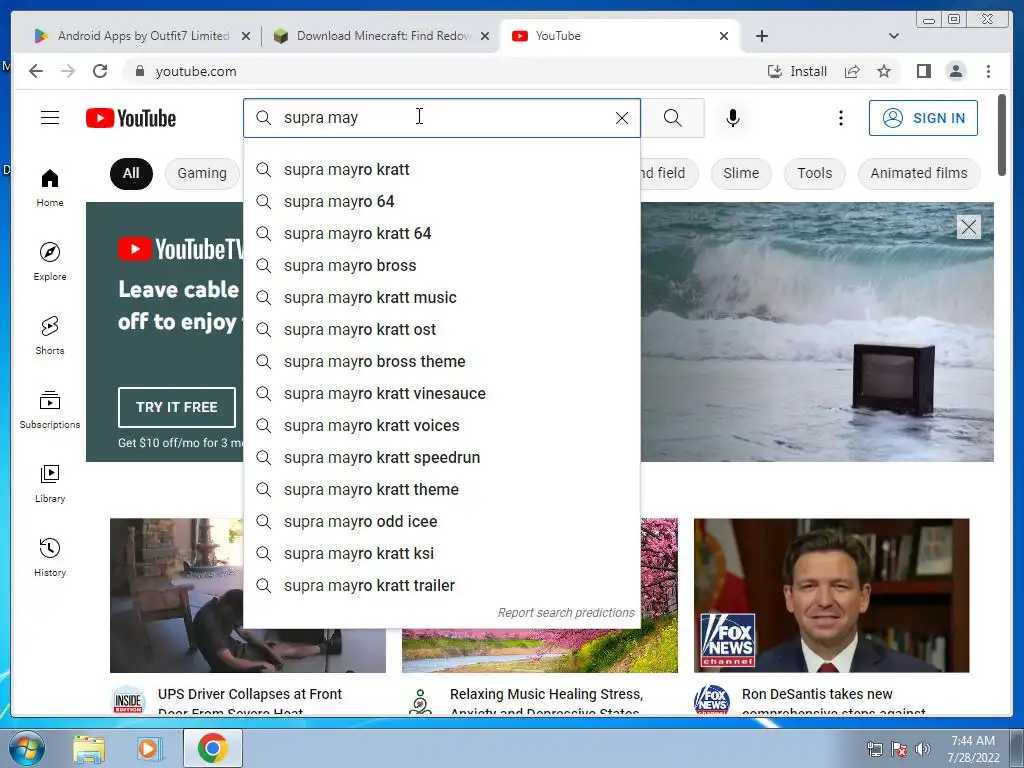Bookmark this page with the star

pyautogui.click(x=884, y=71)
